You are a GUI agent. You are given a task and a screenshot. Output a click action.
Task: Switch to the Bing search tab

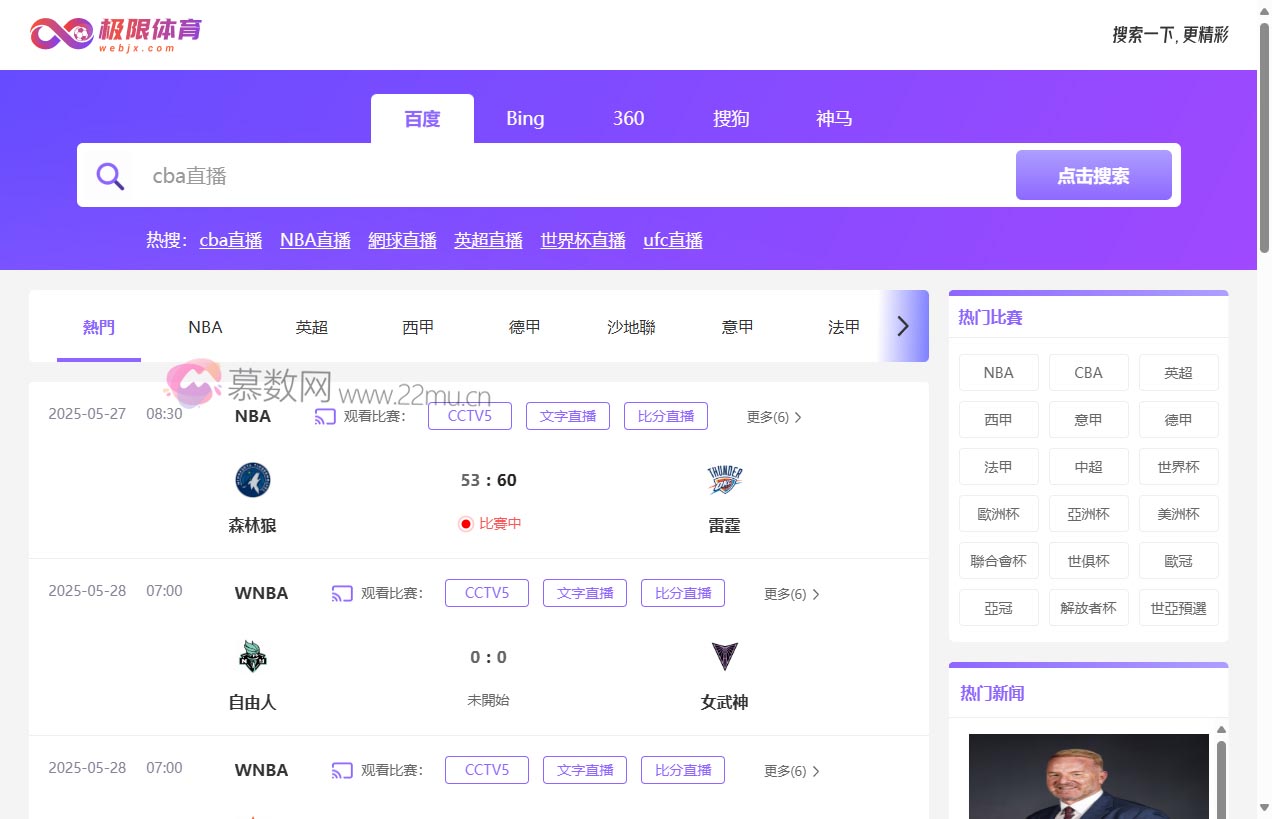(x=525, y=118)
